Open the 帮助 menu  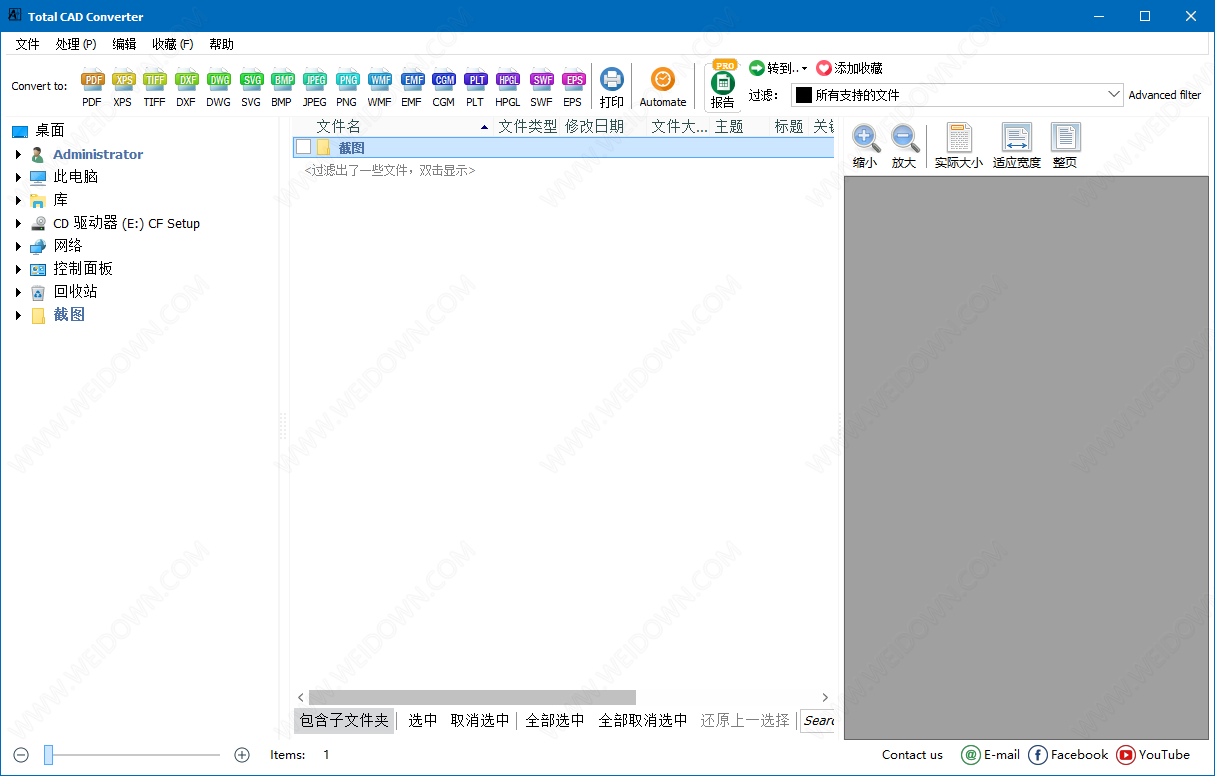[221, 44]
